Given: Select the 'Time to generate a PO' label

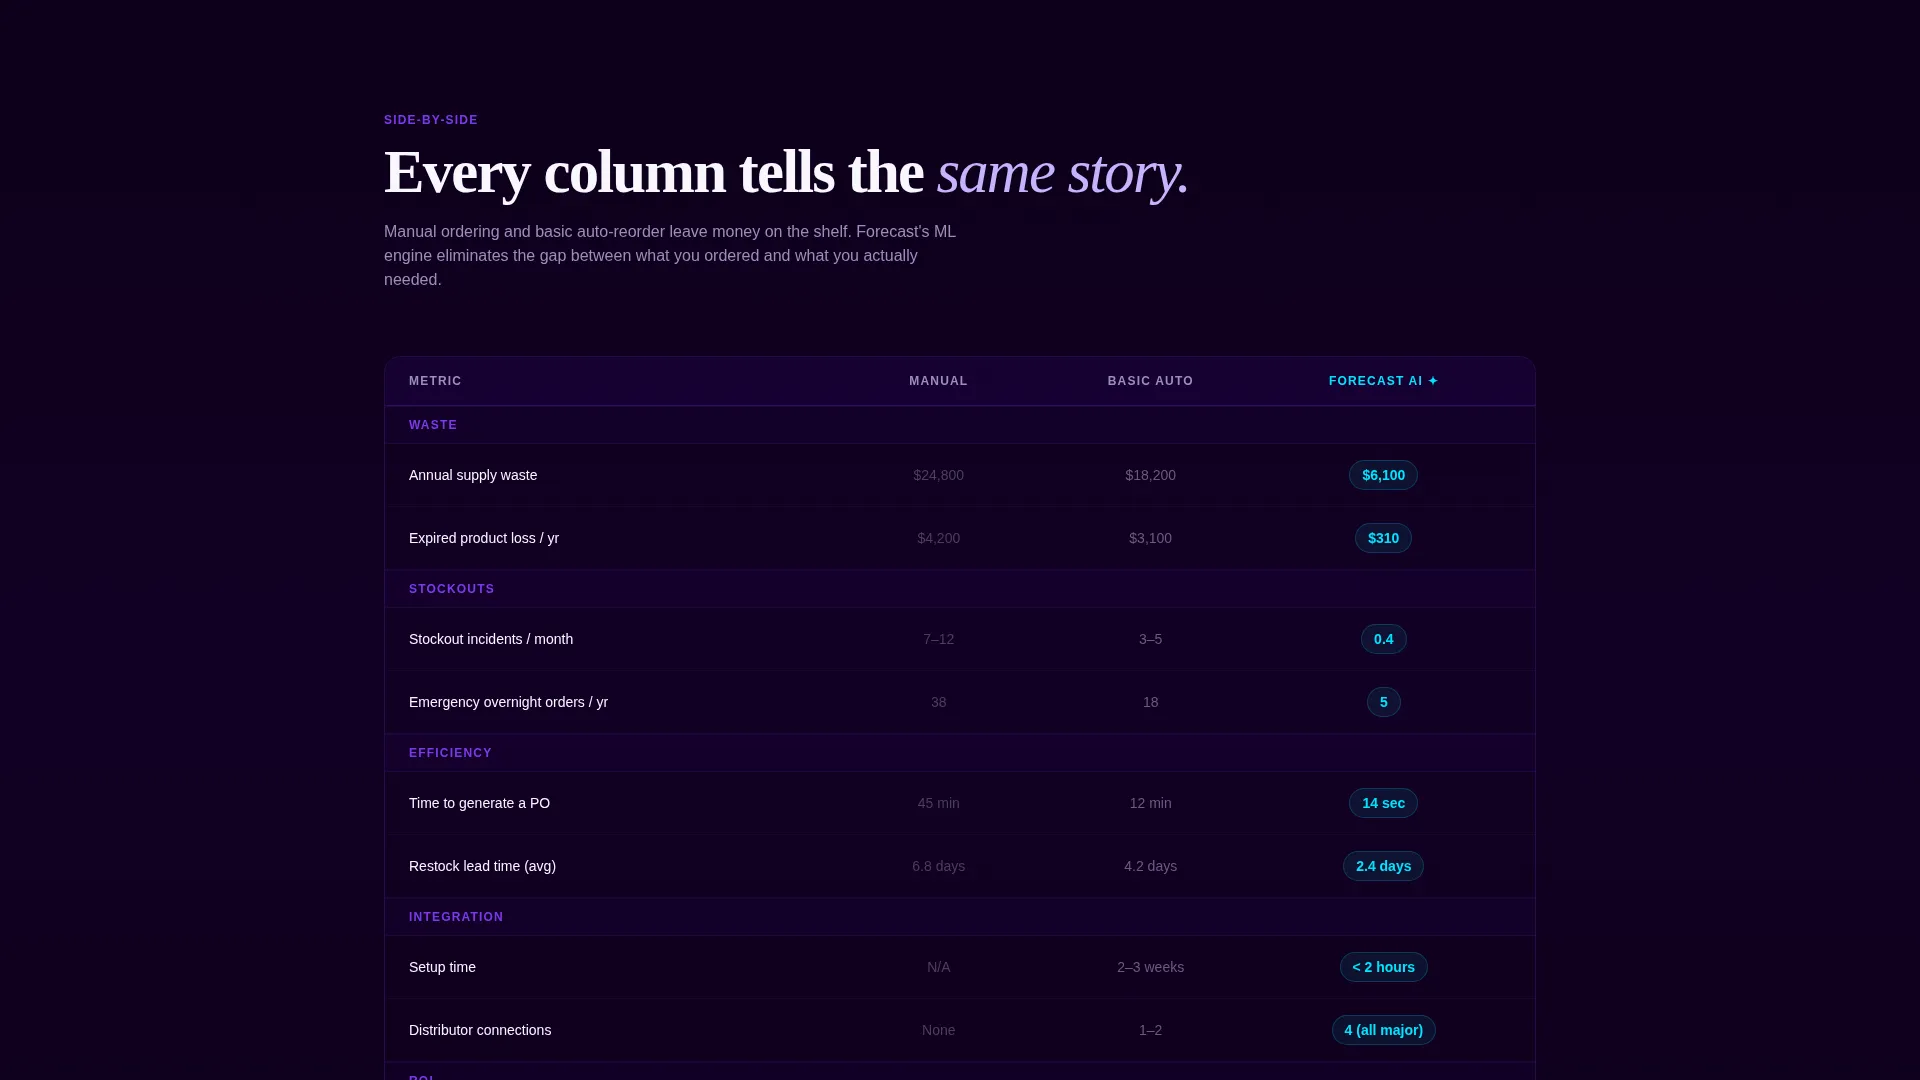Looking at the screenshot, I should (x=479, y=803).
